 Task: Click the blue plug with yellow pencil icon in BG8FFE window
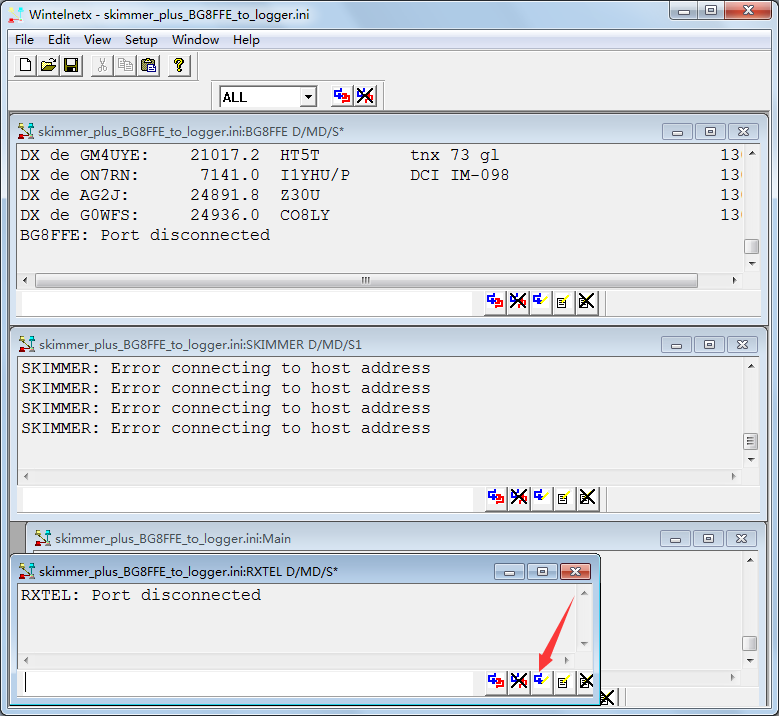pyautogui.click(x=541, y=302)
